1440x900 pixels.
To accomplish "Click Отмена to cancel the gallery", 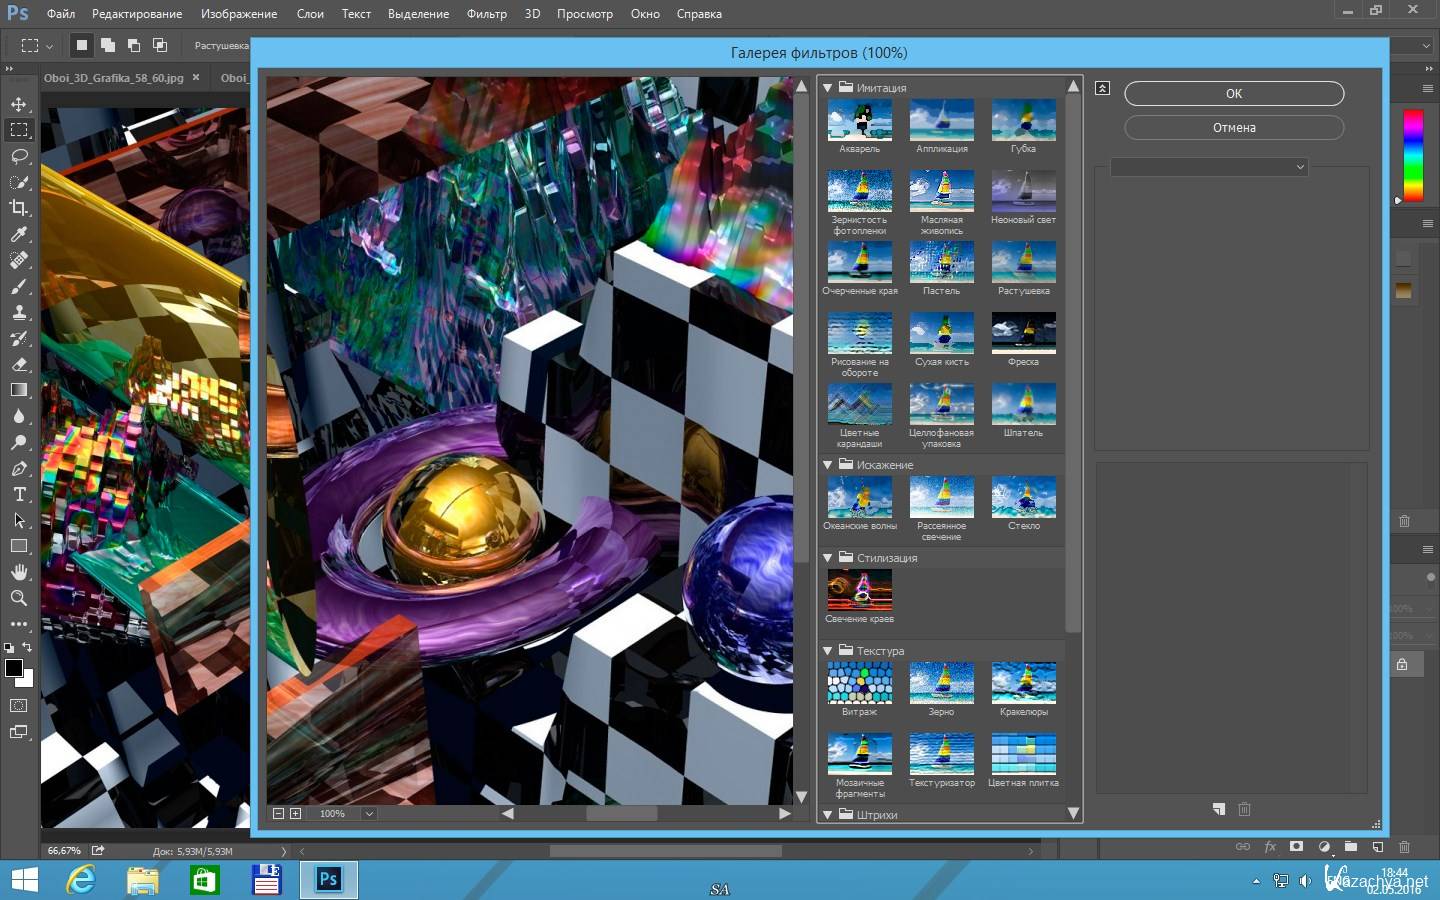I will [x=1233, y=128].
